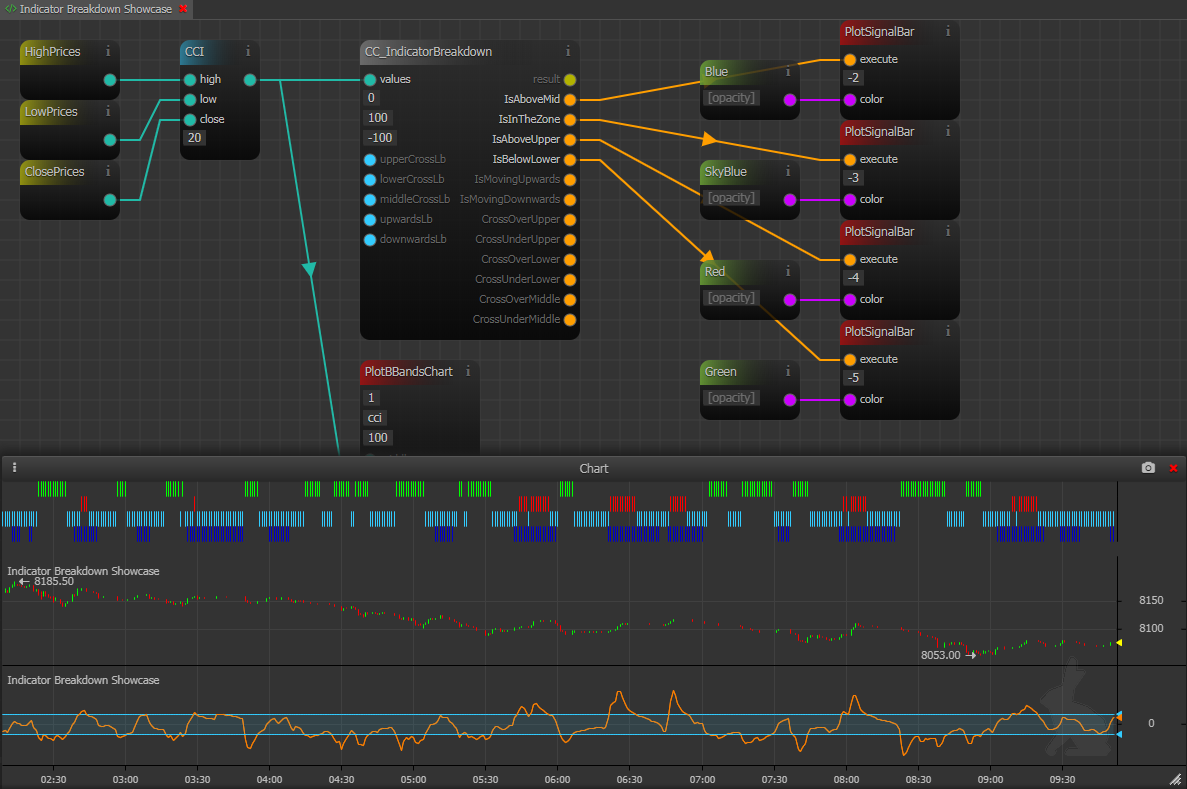
Task: Edit the CC_IndicatorBreakdown field showing -100
Action: click(x=380, y=138)
